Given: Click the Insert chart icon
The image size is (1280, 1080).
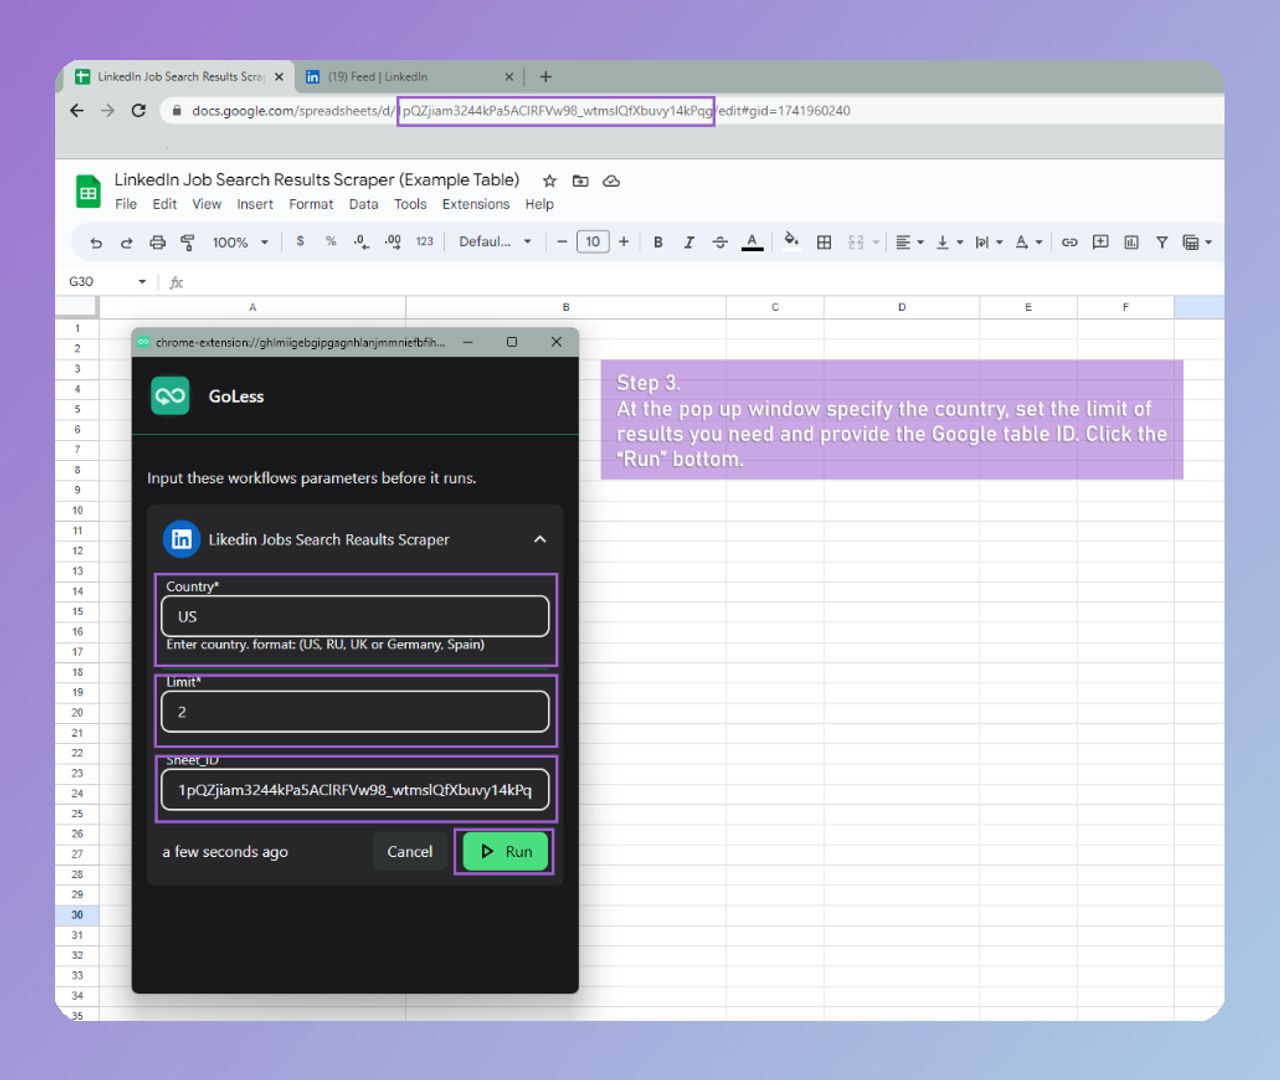Looking at the screenshot, I should click(1131, 242).
